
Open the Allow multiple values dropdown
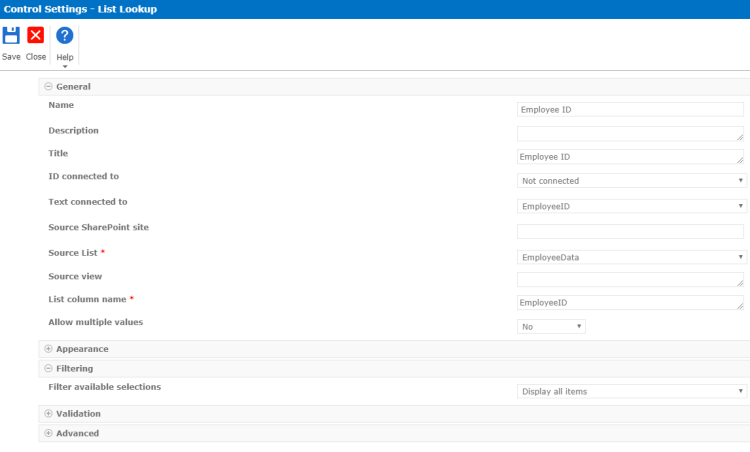coord(551,327)
